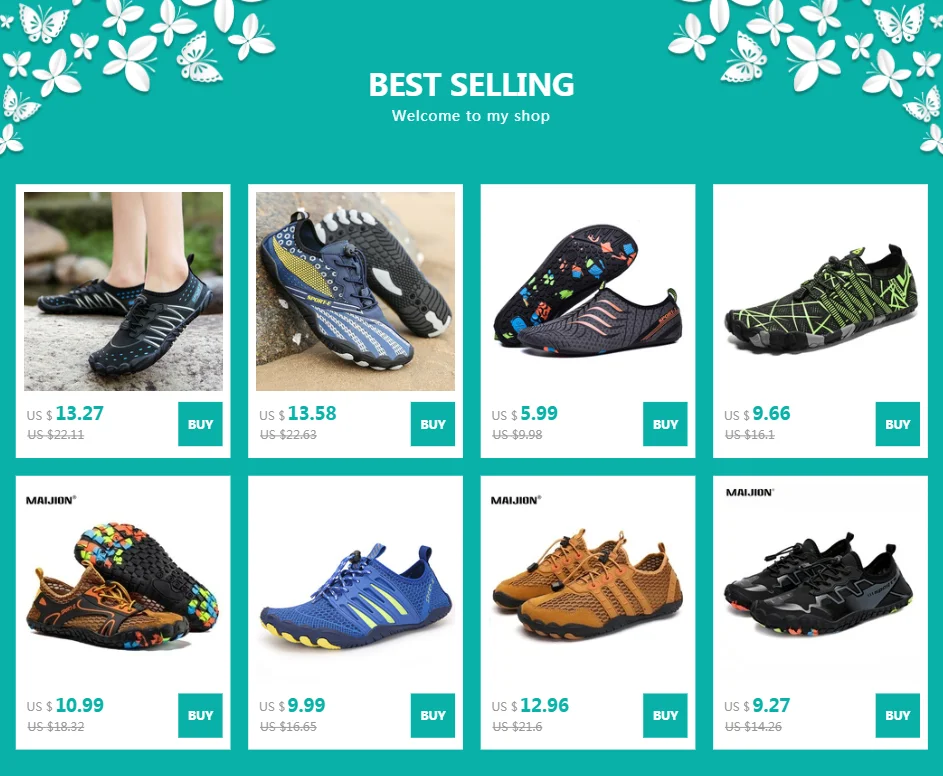
Task: Open the blue and yellow shoe photo
Action: pos(355,291)
